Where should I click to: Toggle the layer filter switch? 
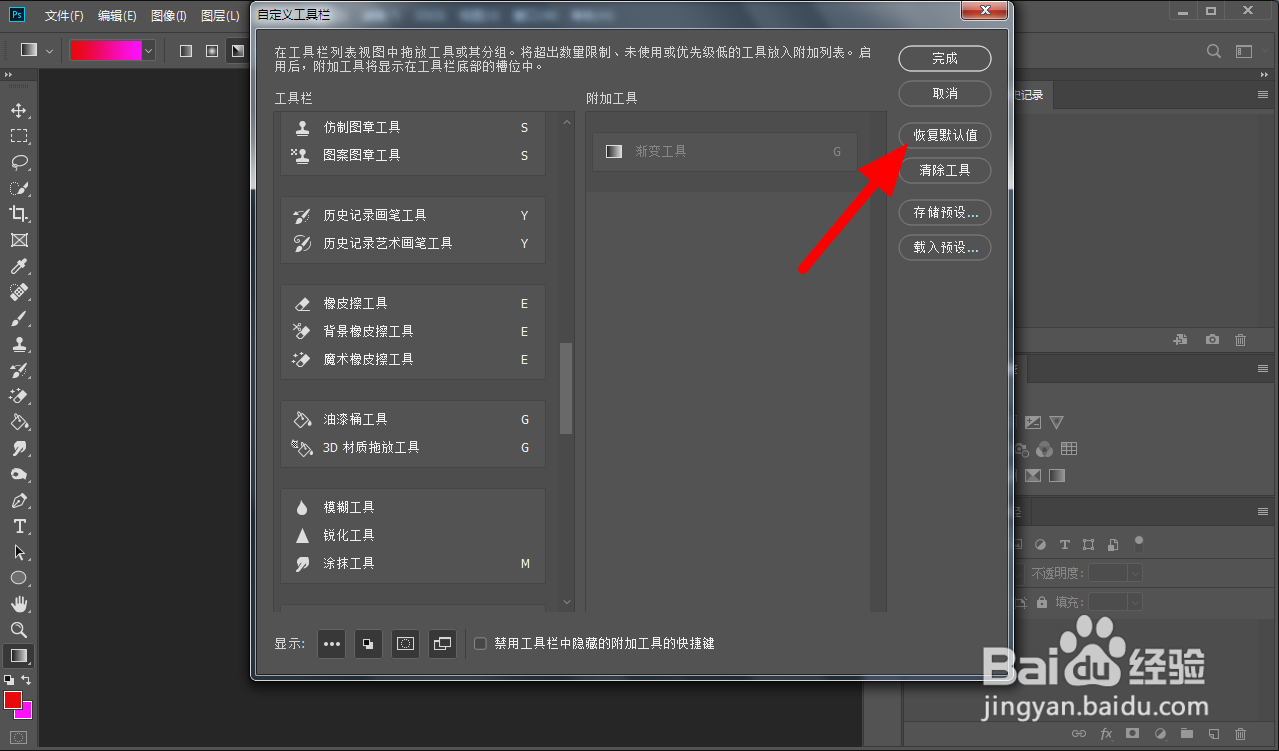[1138, 543]
